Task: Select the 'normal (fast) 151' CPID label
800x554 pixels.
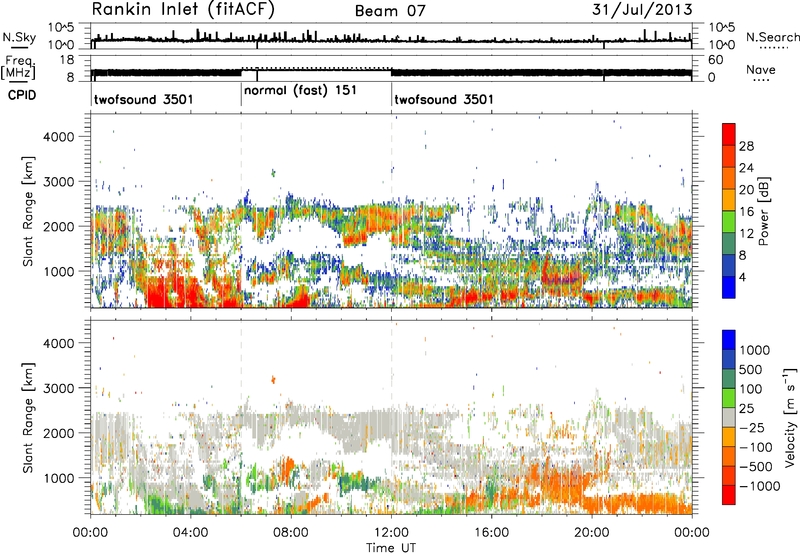Action: (301, 91)
